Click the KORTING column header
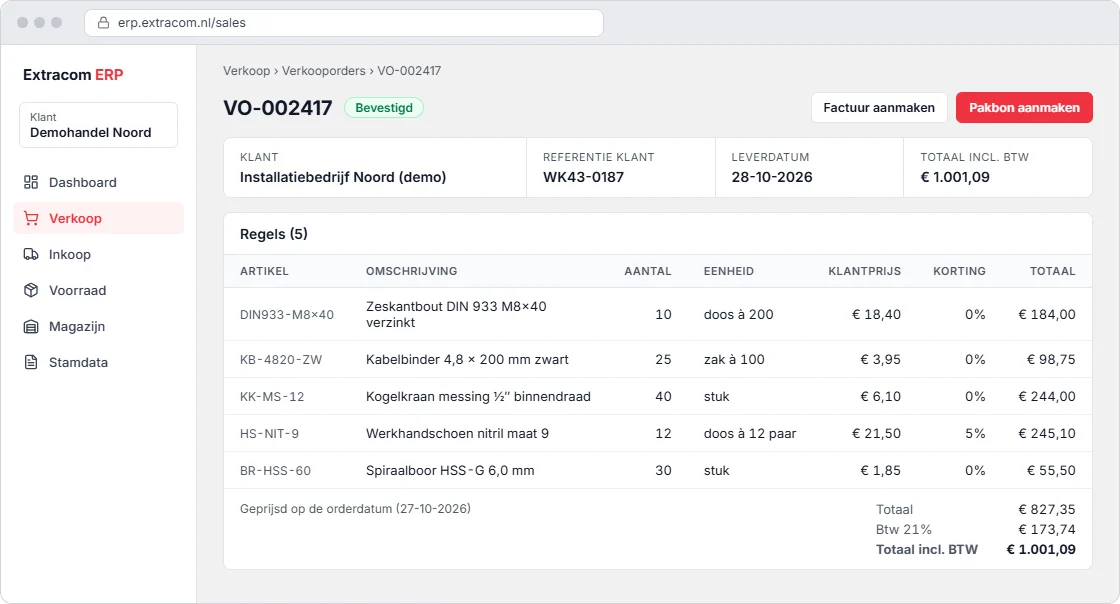Screen dimensions: 1120x604 click(959, 271)
